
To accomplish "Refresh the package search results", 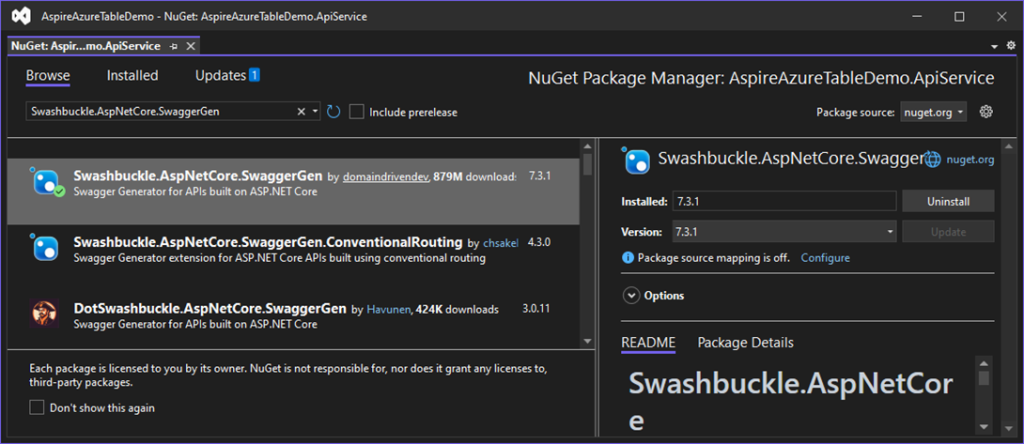I will click(333, 112).
